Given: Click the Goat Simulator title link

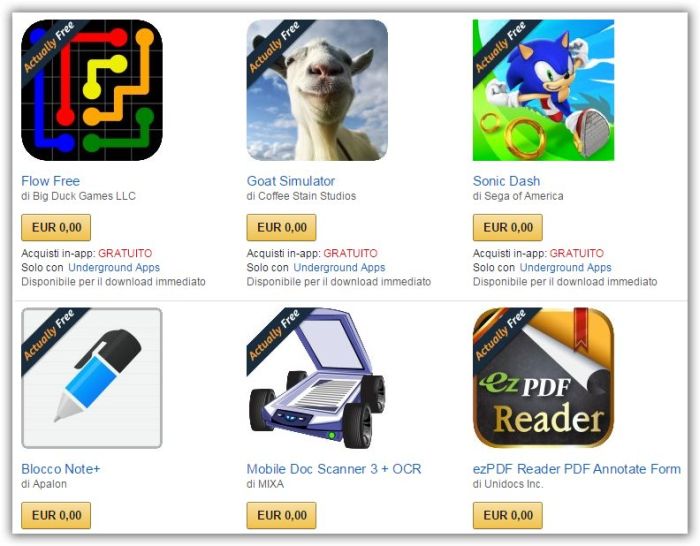Looking at the screenshot, I should click(291, 181).
